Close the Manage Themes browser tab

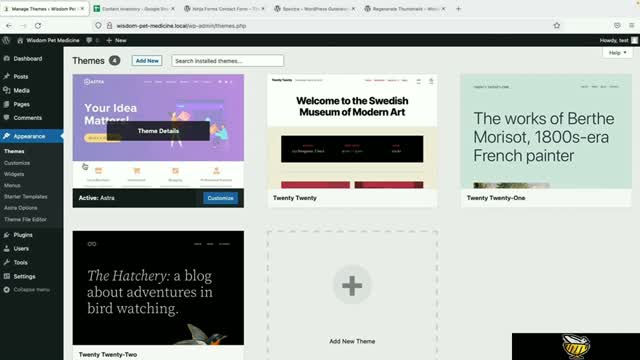pos(82,9)
